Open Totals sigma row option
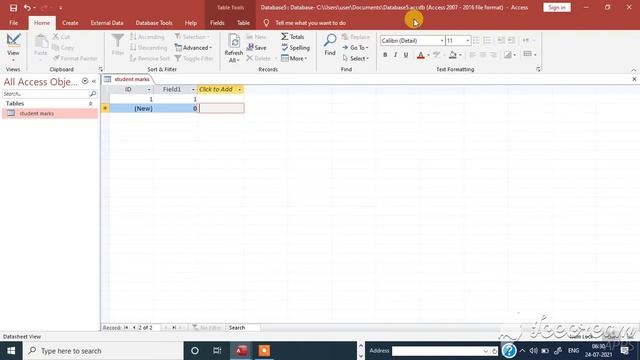 click(293, 37)
